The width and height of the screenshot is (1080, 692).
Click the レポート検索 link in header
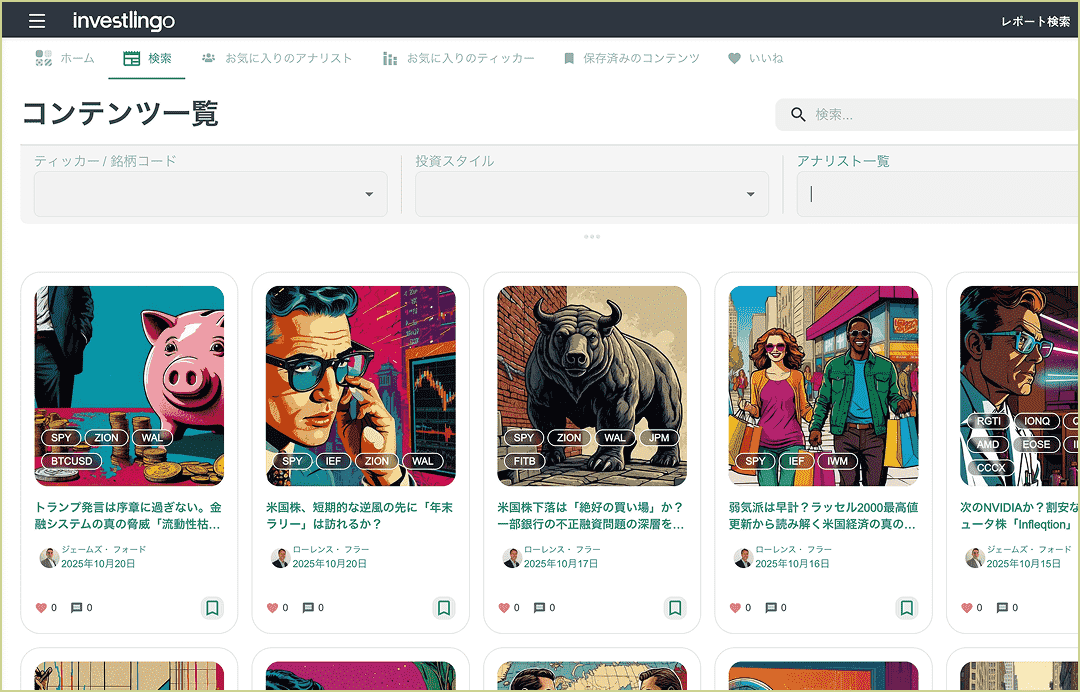click(1035, 22)
